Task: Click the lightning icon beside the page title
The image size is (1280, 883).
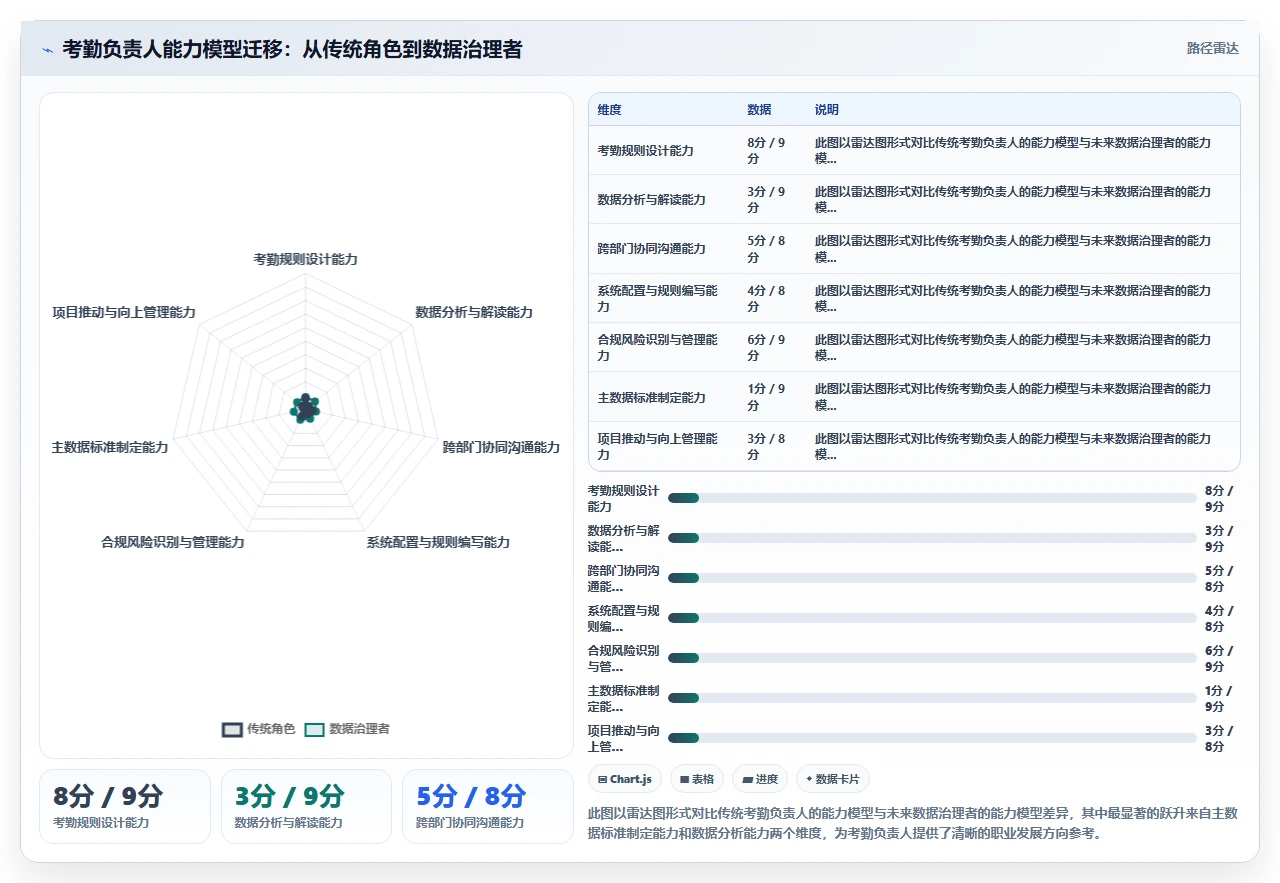Action: pyautogui.click(x=47, y=50)
